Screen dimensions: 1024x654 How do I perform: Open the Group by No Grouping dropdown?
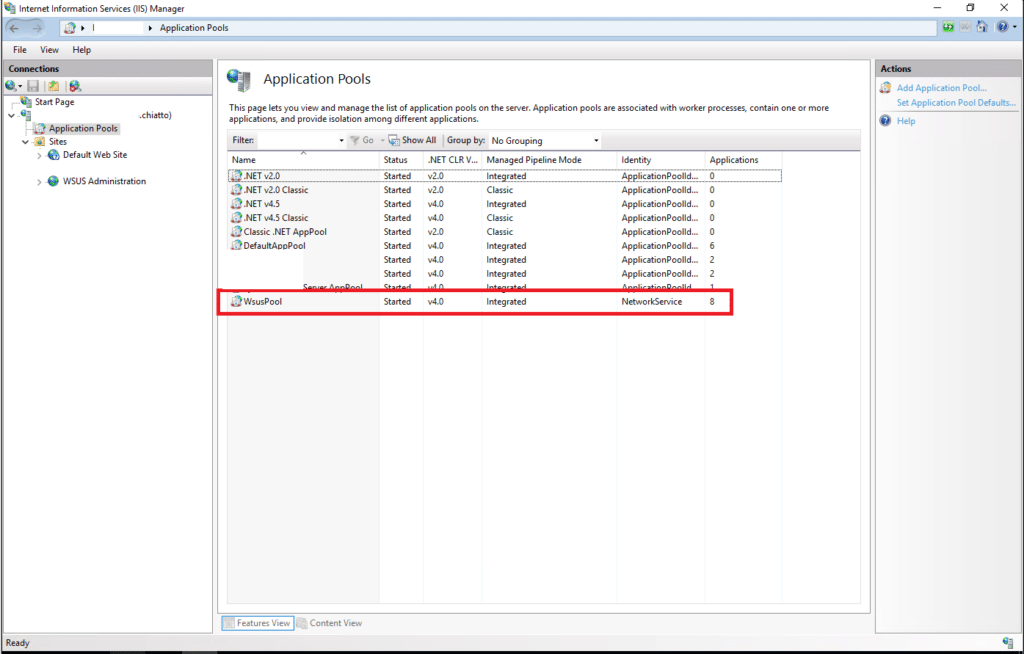click(544, 140)
